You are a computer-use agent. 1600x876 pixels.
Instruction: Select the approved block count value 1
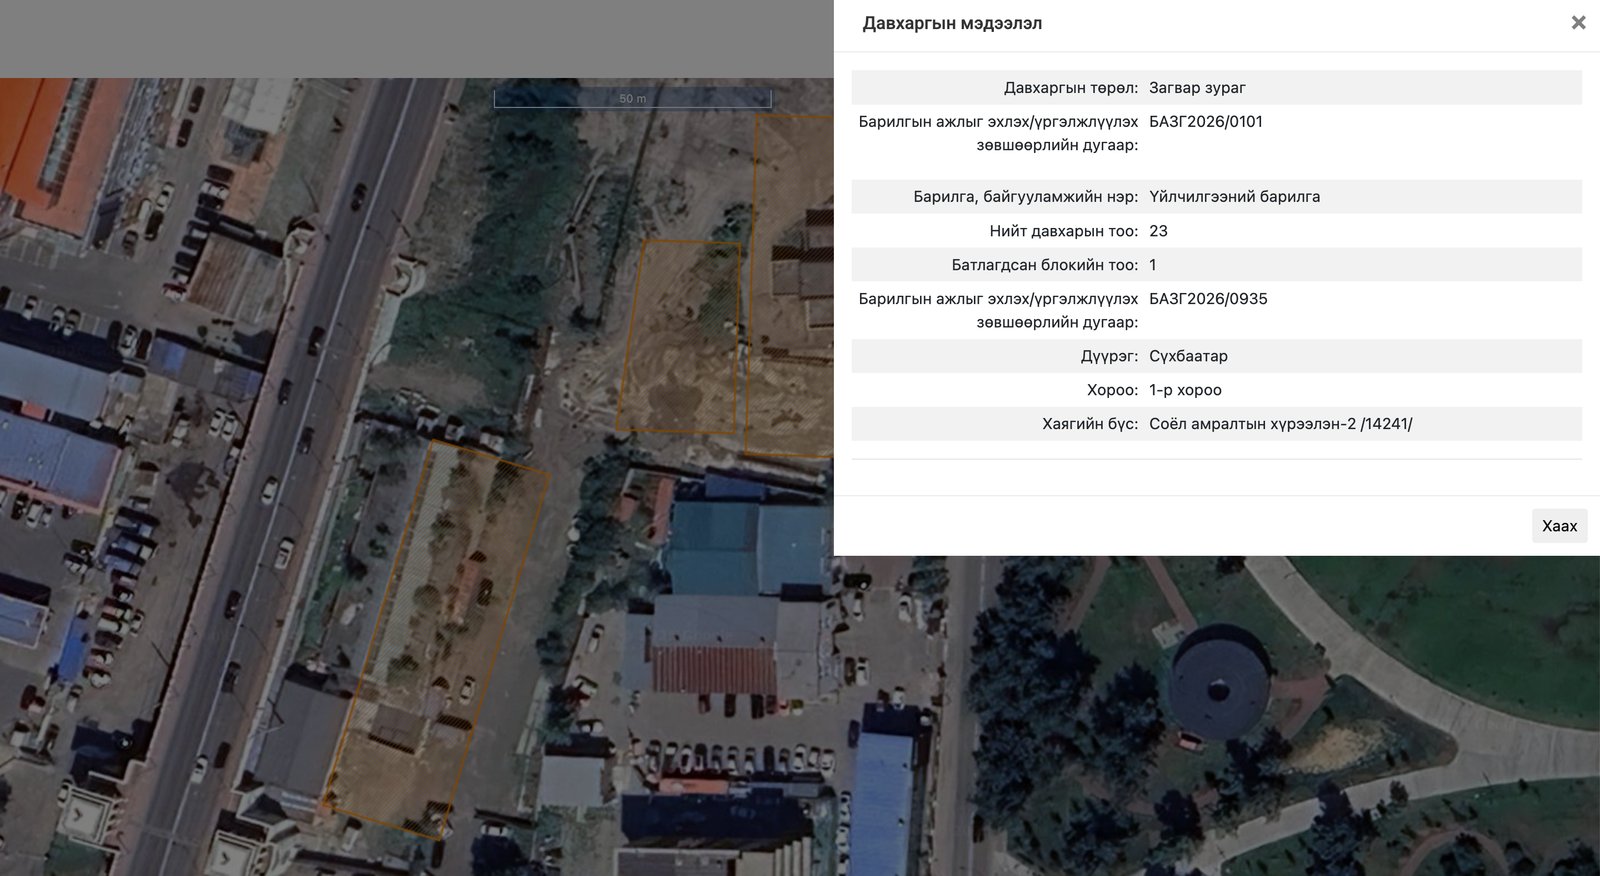click(x=1153, y=265)
